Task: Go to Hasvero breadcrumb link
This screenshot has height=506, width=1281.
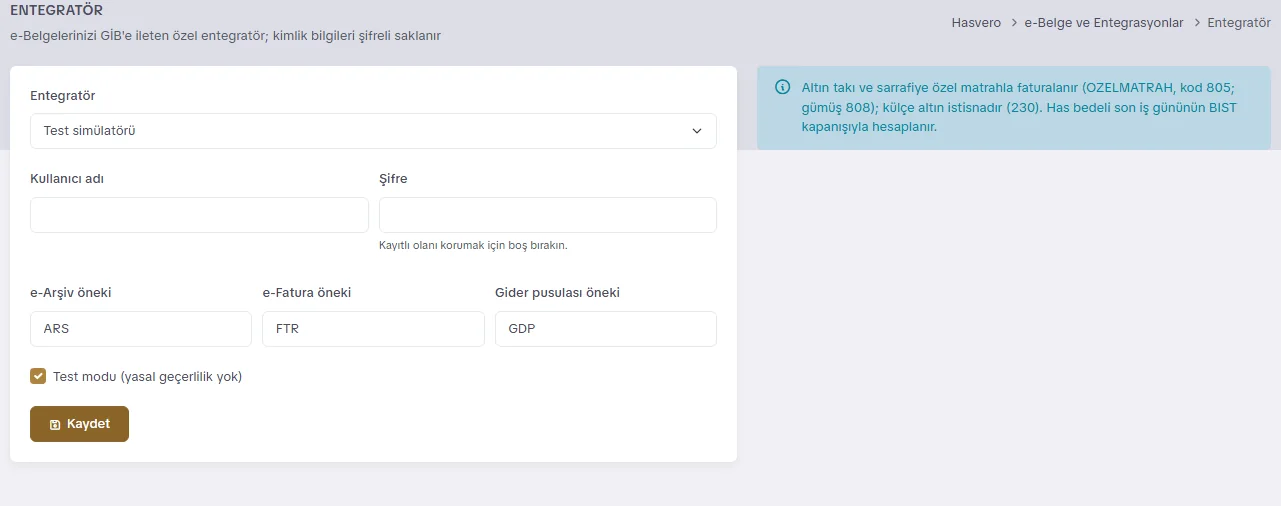Action: point(976,22)
